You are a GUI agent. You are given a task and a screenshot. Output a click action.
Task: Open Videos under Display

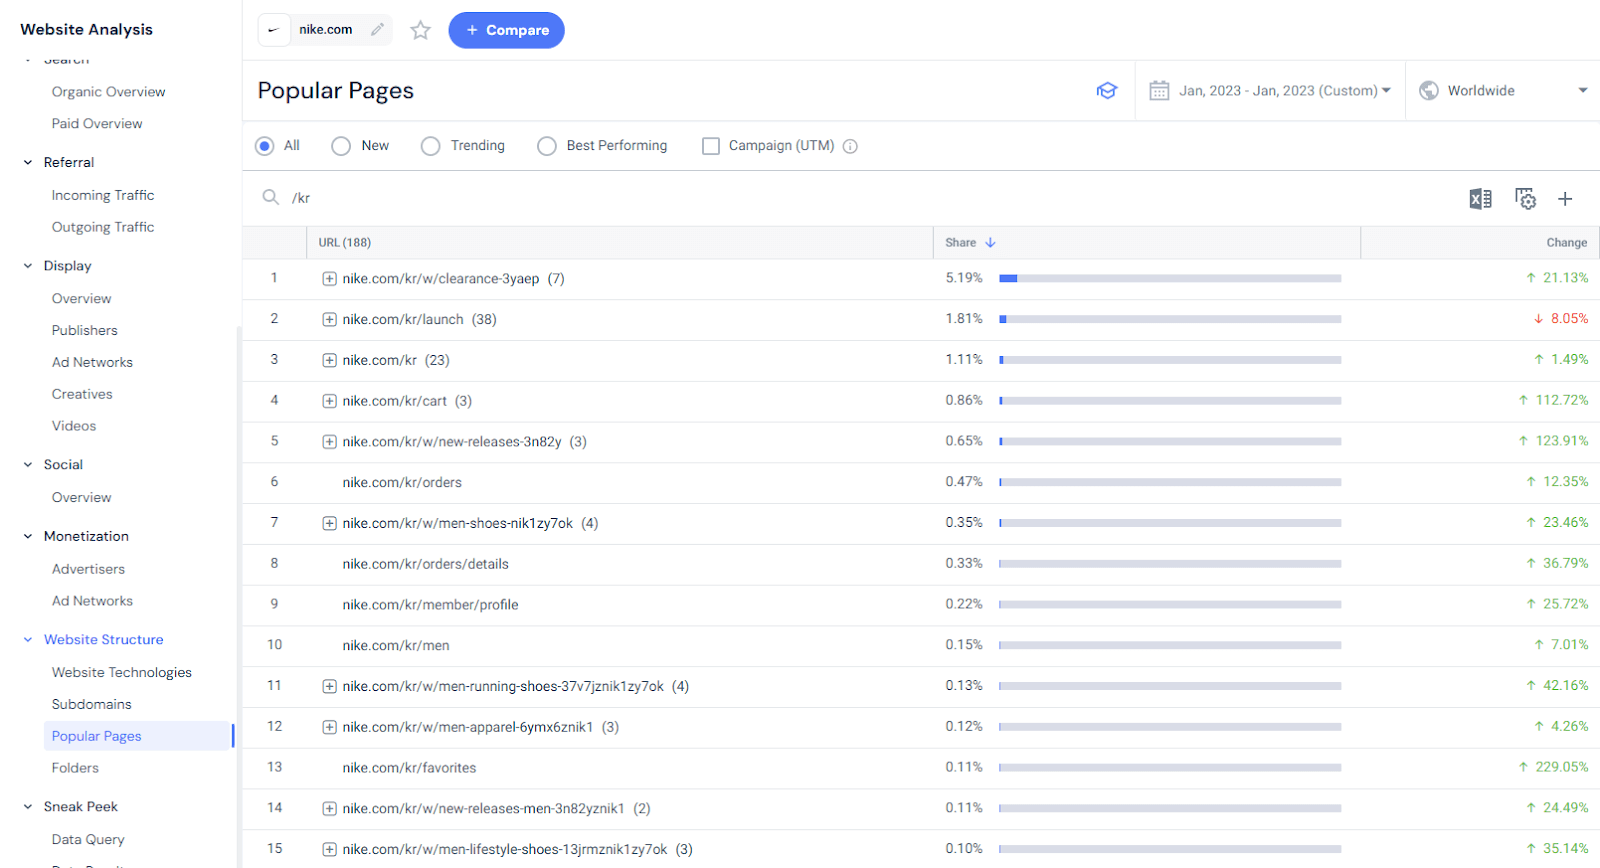[74, 426]
